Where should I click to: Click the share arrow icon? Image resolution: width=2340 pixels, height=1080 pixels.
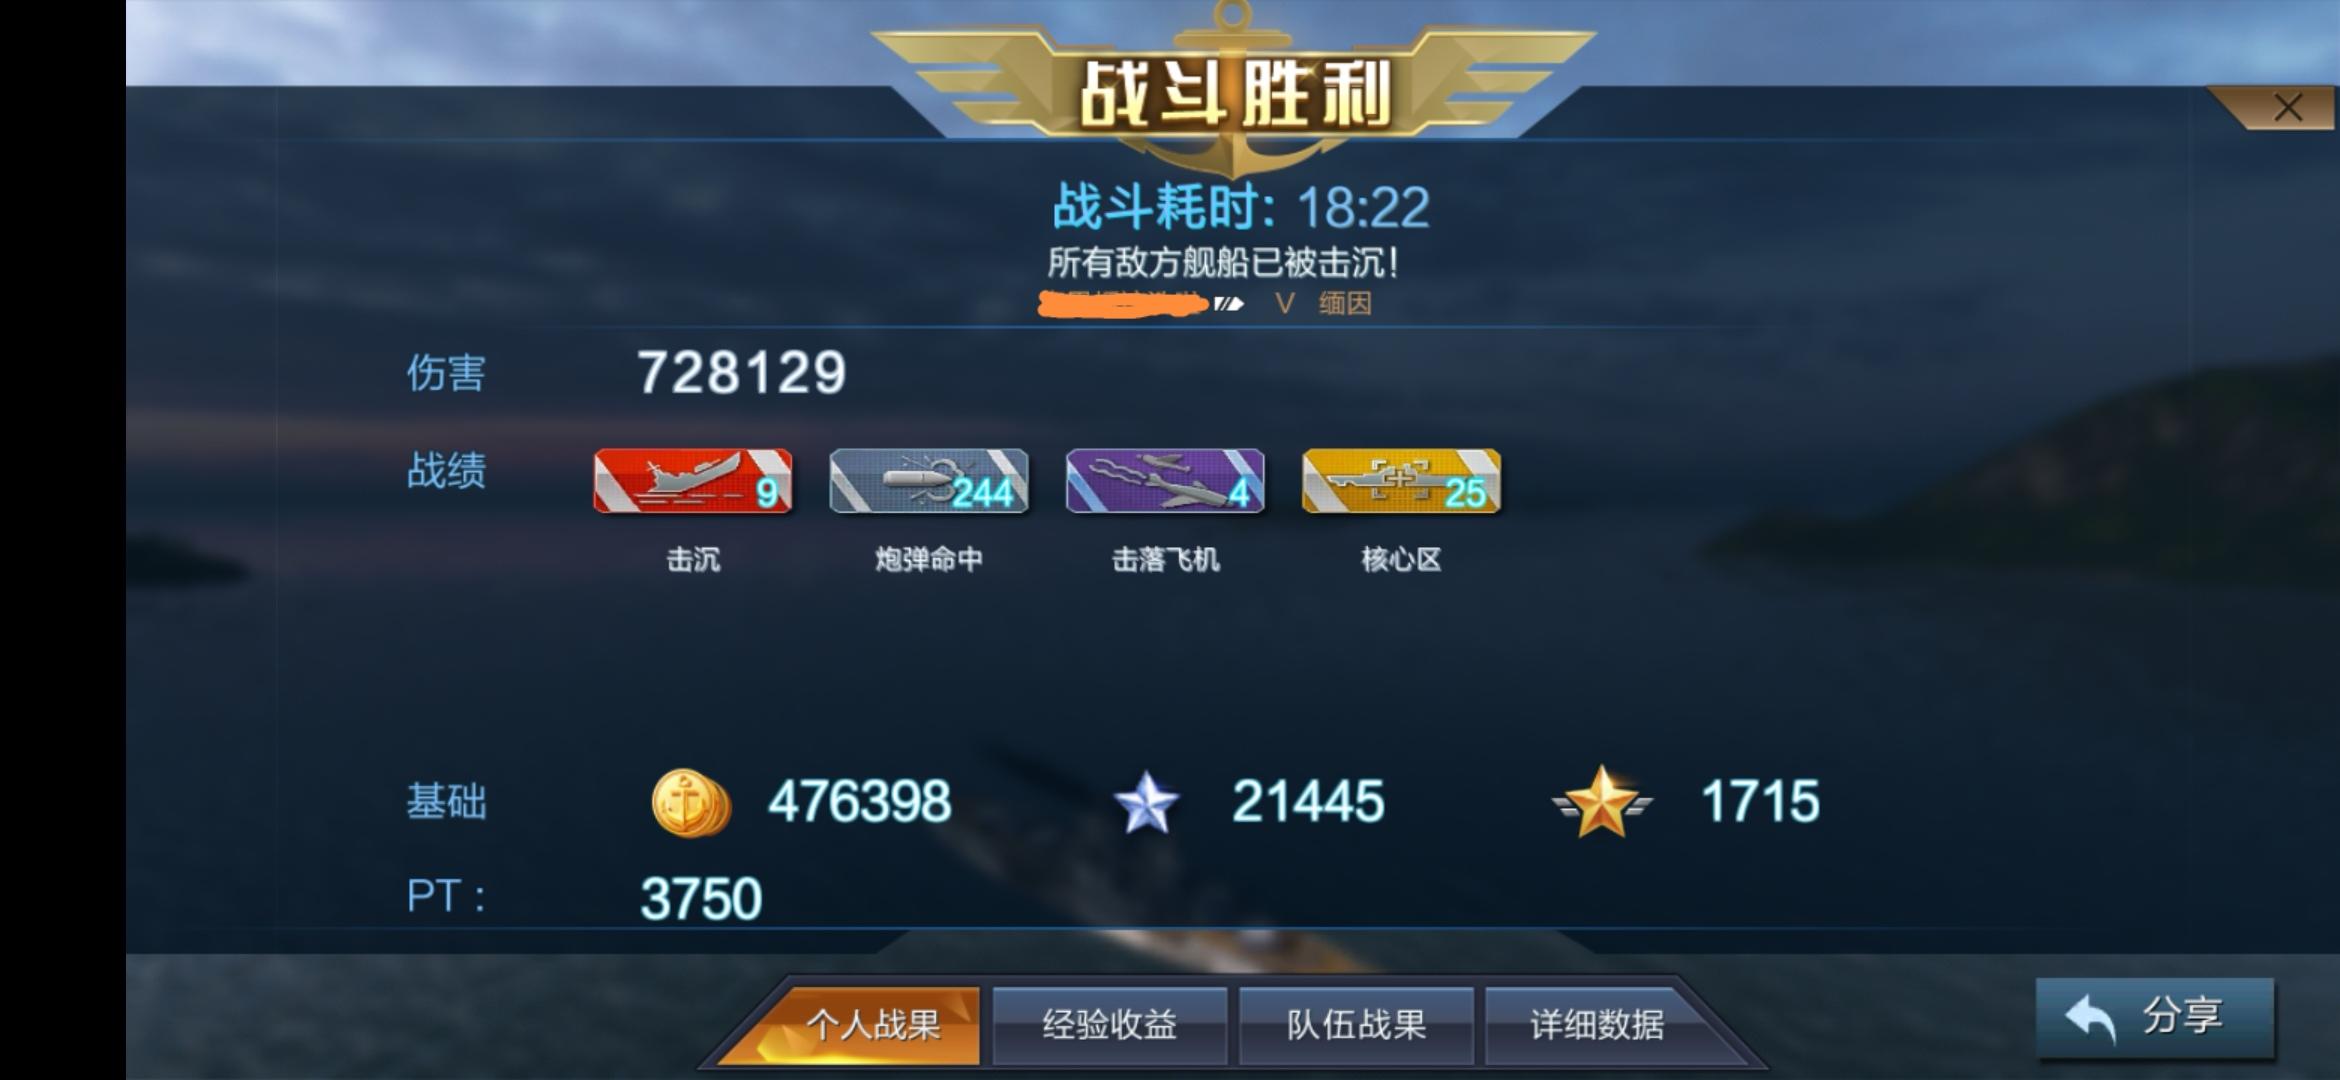point(2091,1019)
